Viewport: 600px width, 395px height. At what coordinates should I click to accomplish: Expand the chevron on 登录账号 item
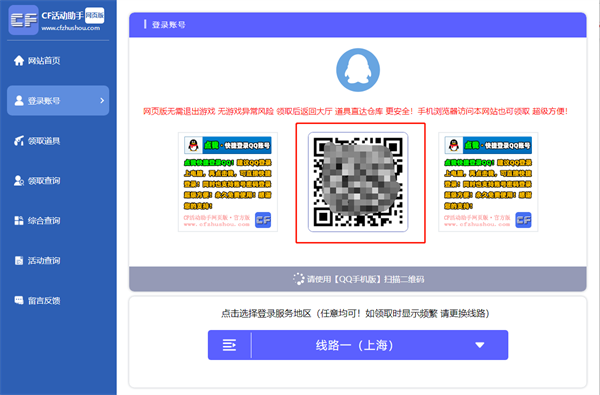point(102,101)
